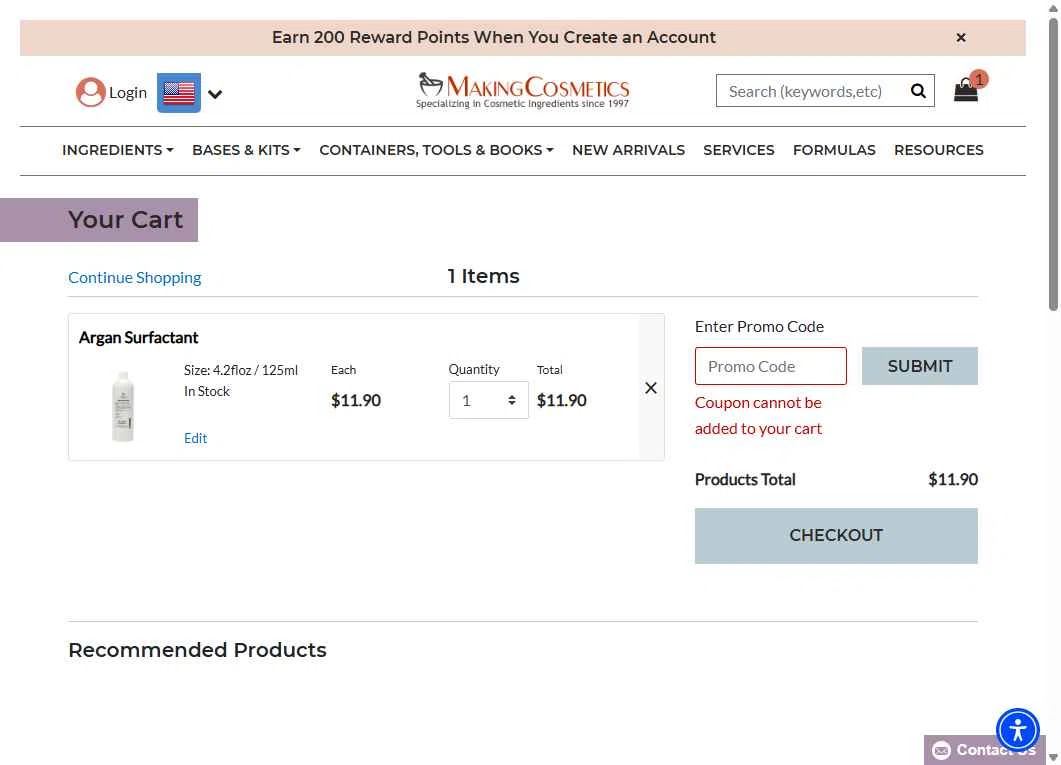Click the 'Coupon cannot be added' error text
This screenshot has height=765, width=1061.
(759, 416)
